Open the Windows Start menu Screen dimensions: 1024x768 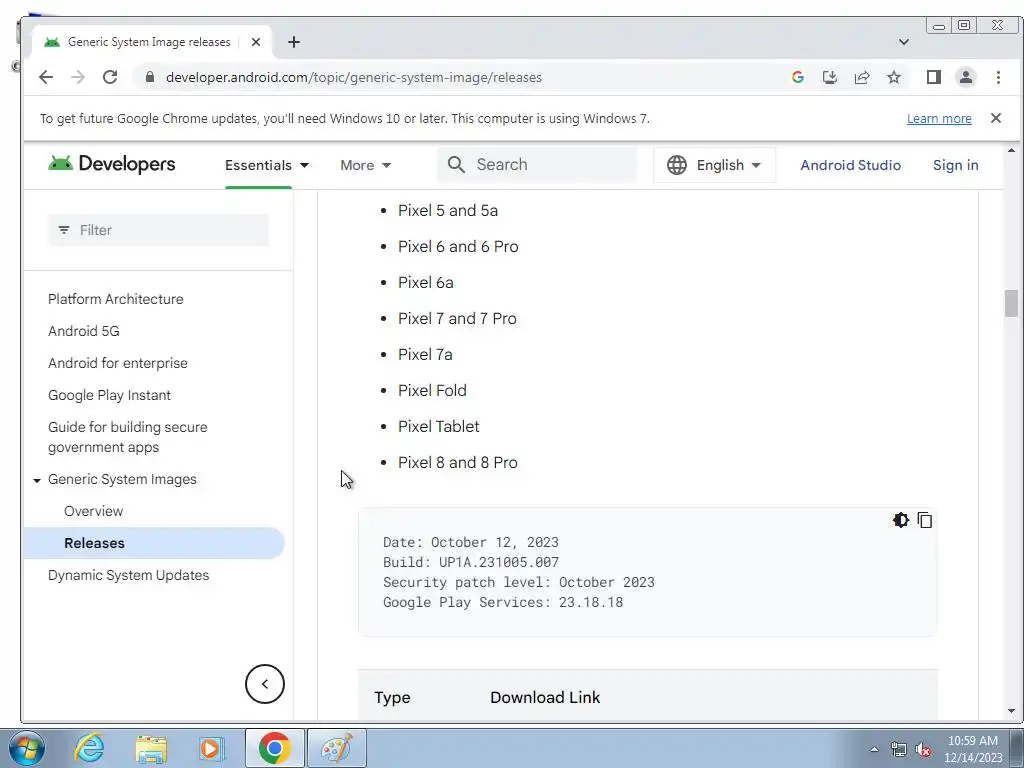pyautogui.click(x=27, y=748)
